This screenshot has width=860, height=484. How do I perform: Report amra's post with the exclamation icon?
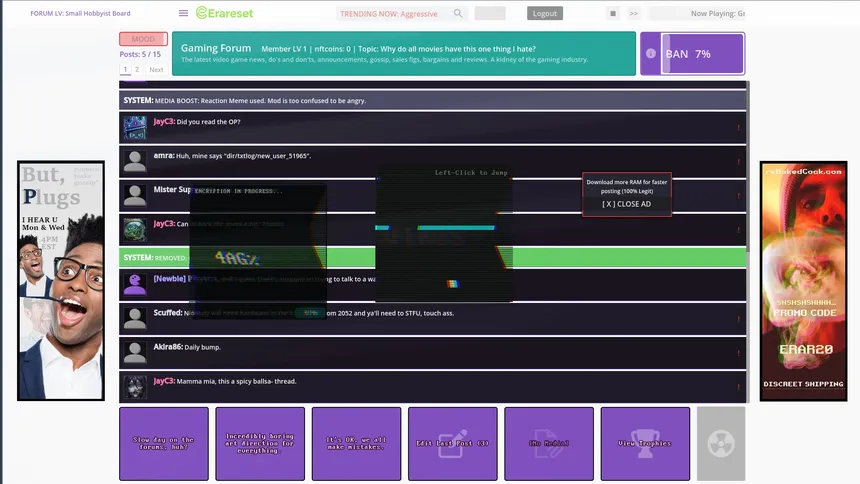pyautogui.click(x=738, y=162)
